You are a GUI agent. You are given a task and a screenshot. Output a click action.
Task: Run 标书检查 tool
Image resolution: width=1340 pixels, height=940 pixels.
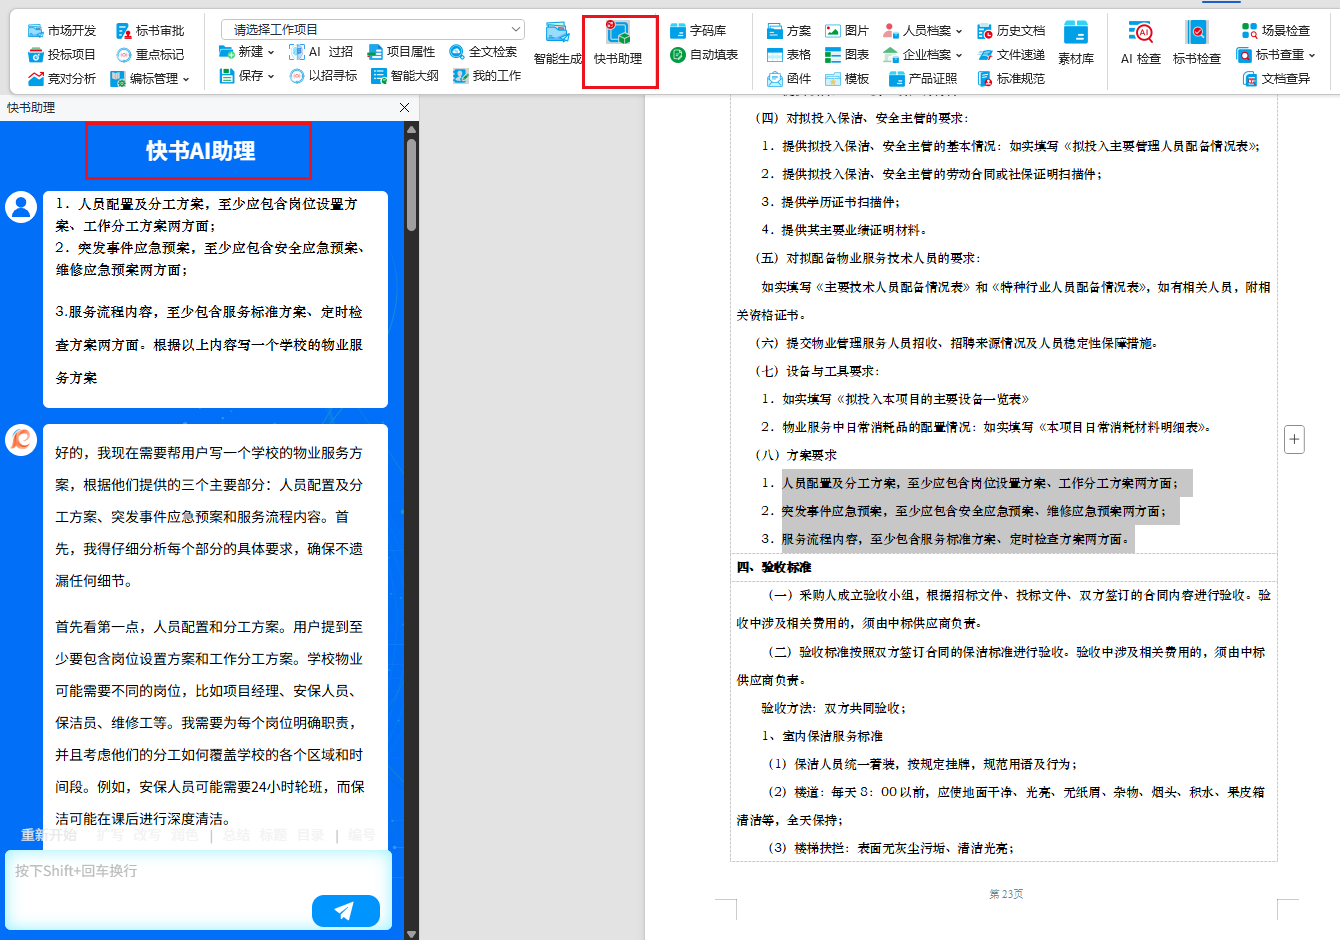[1197, 44]
